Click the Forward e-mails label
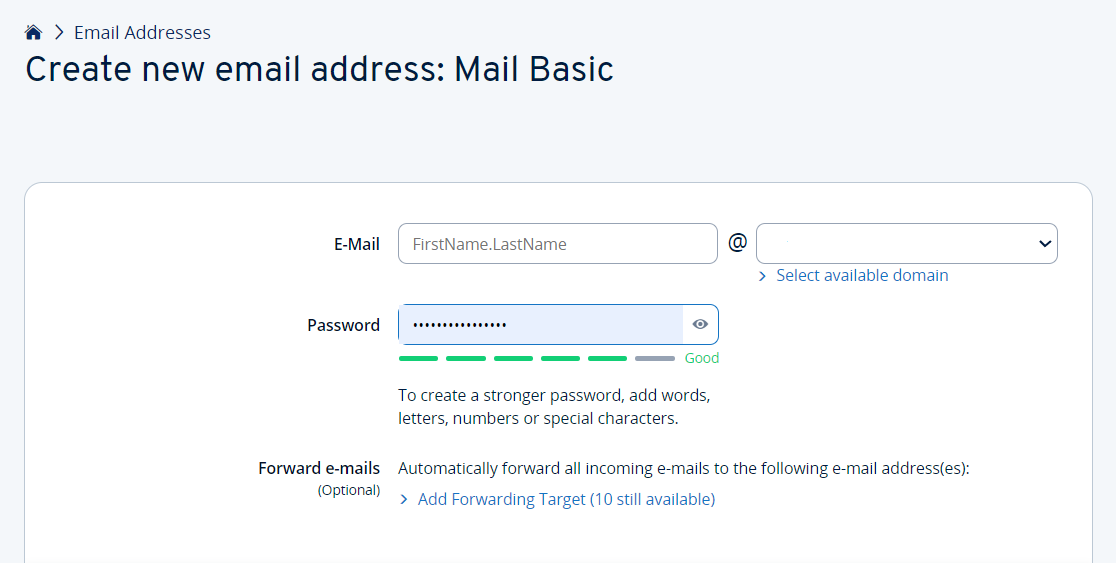Screen dimensions: 1116x563 319,468
